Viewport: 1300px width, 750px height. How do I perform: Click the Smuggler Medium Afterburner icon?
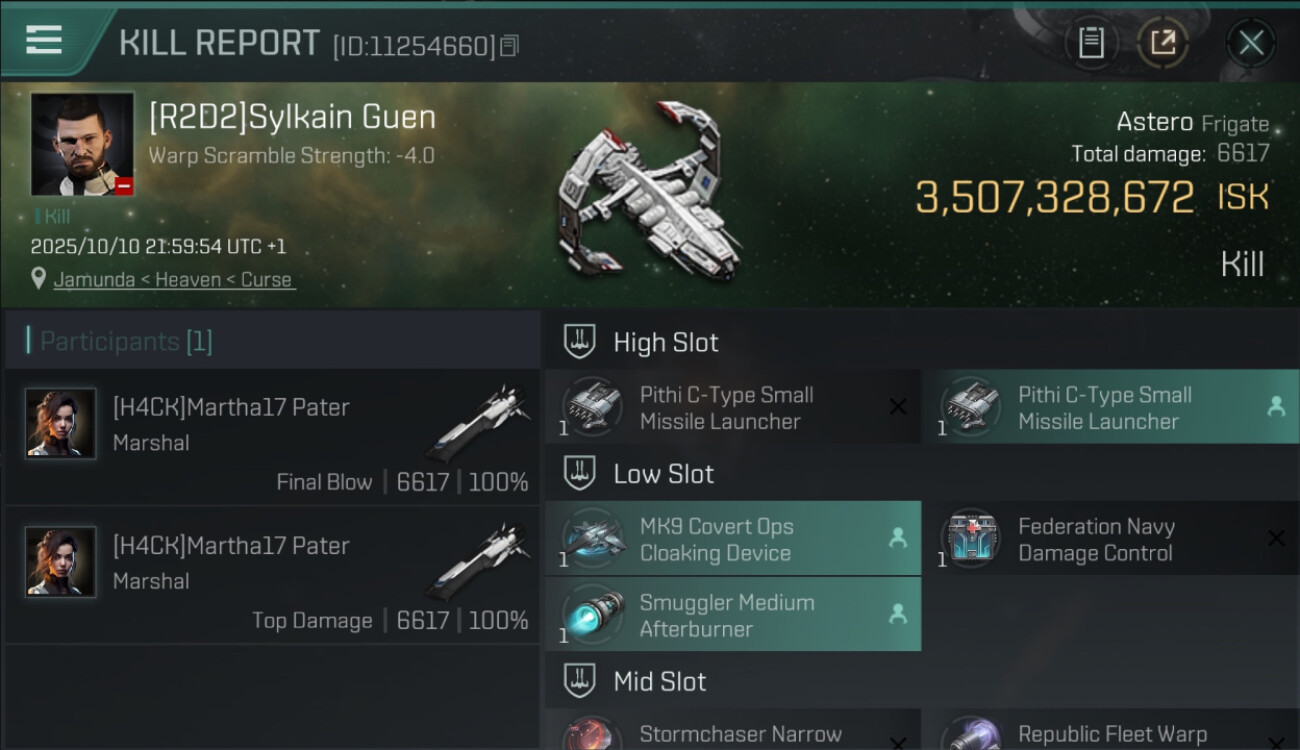point(593,615)
